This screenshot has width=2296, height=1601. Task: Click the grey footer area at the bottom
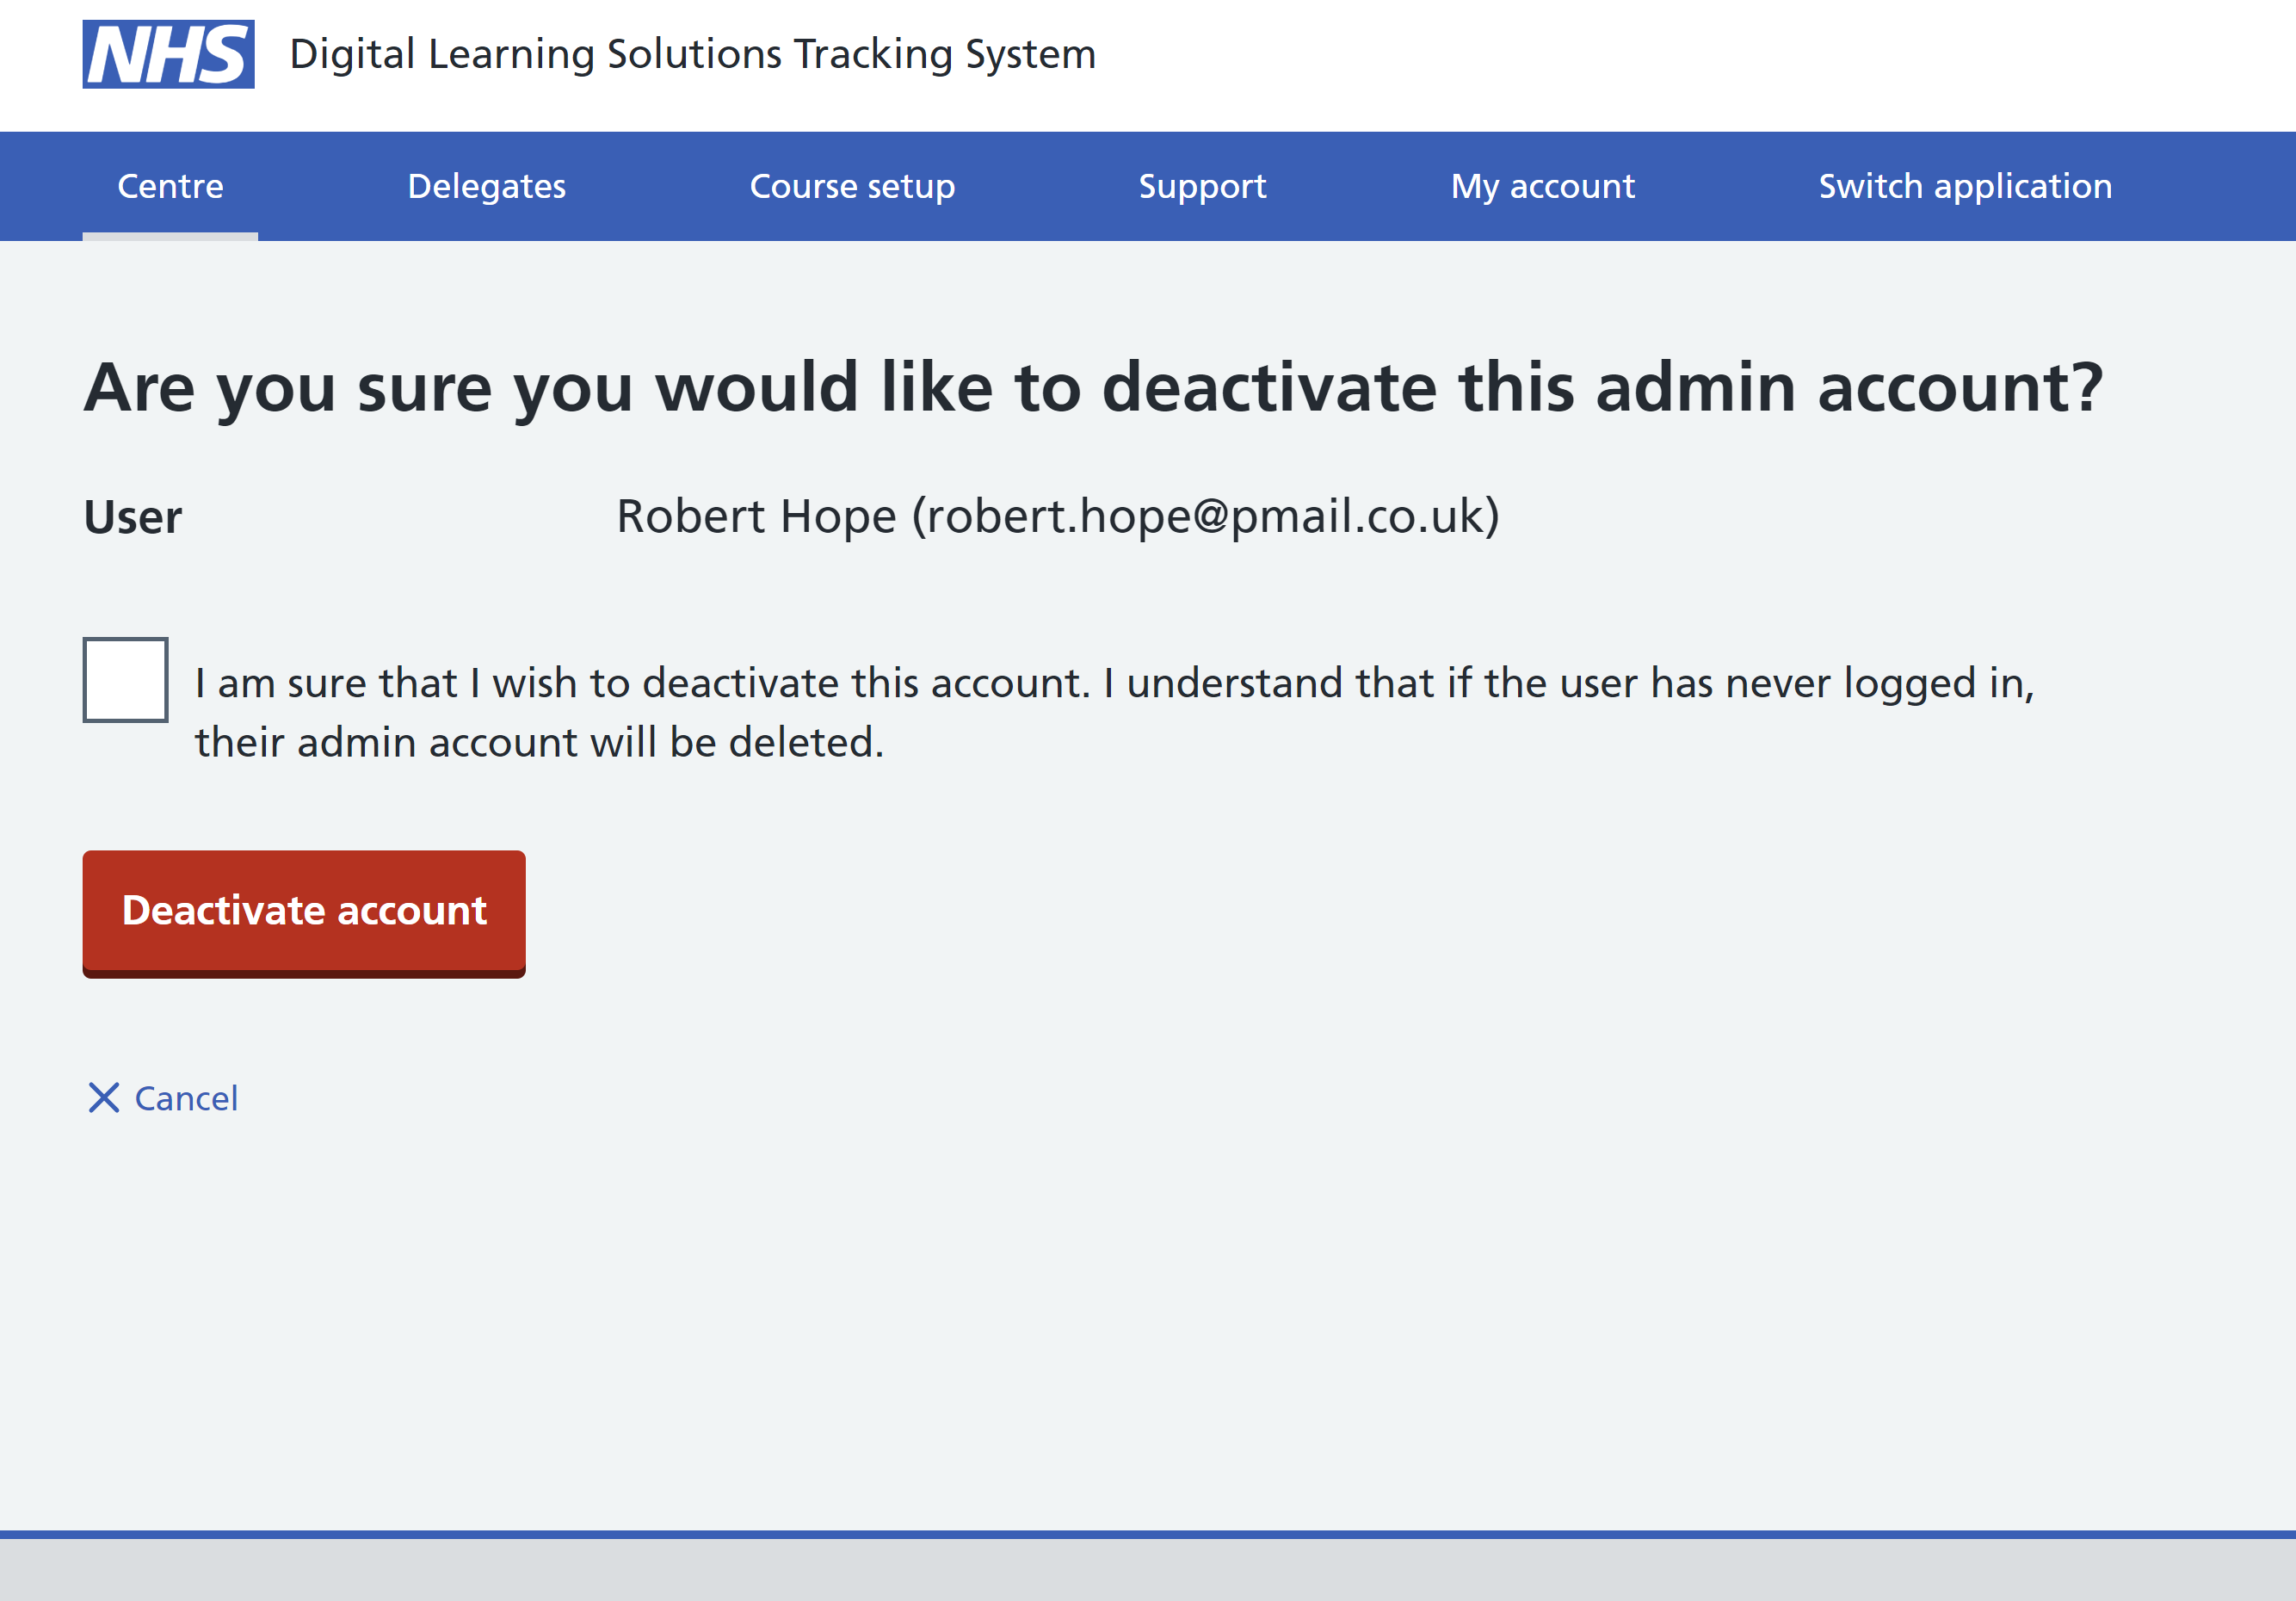tap(1148, 1570)
